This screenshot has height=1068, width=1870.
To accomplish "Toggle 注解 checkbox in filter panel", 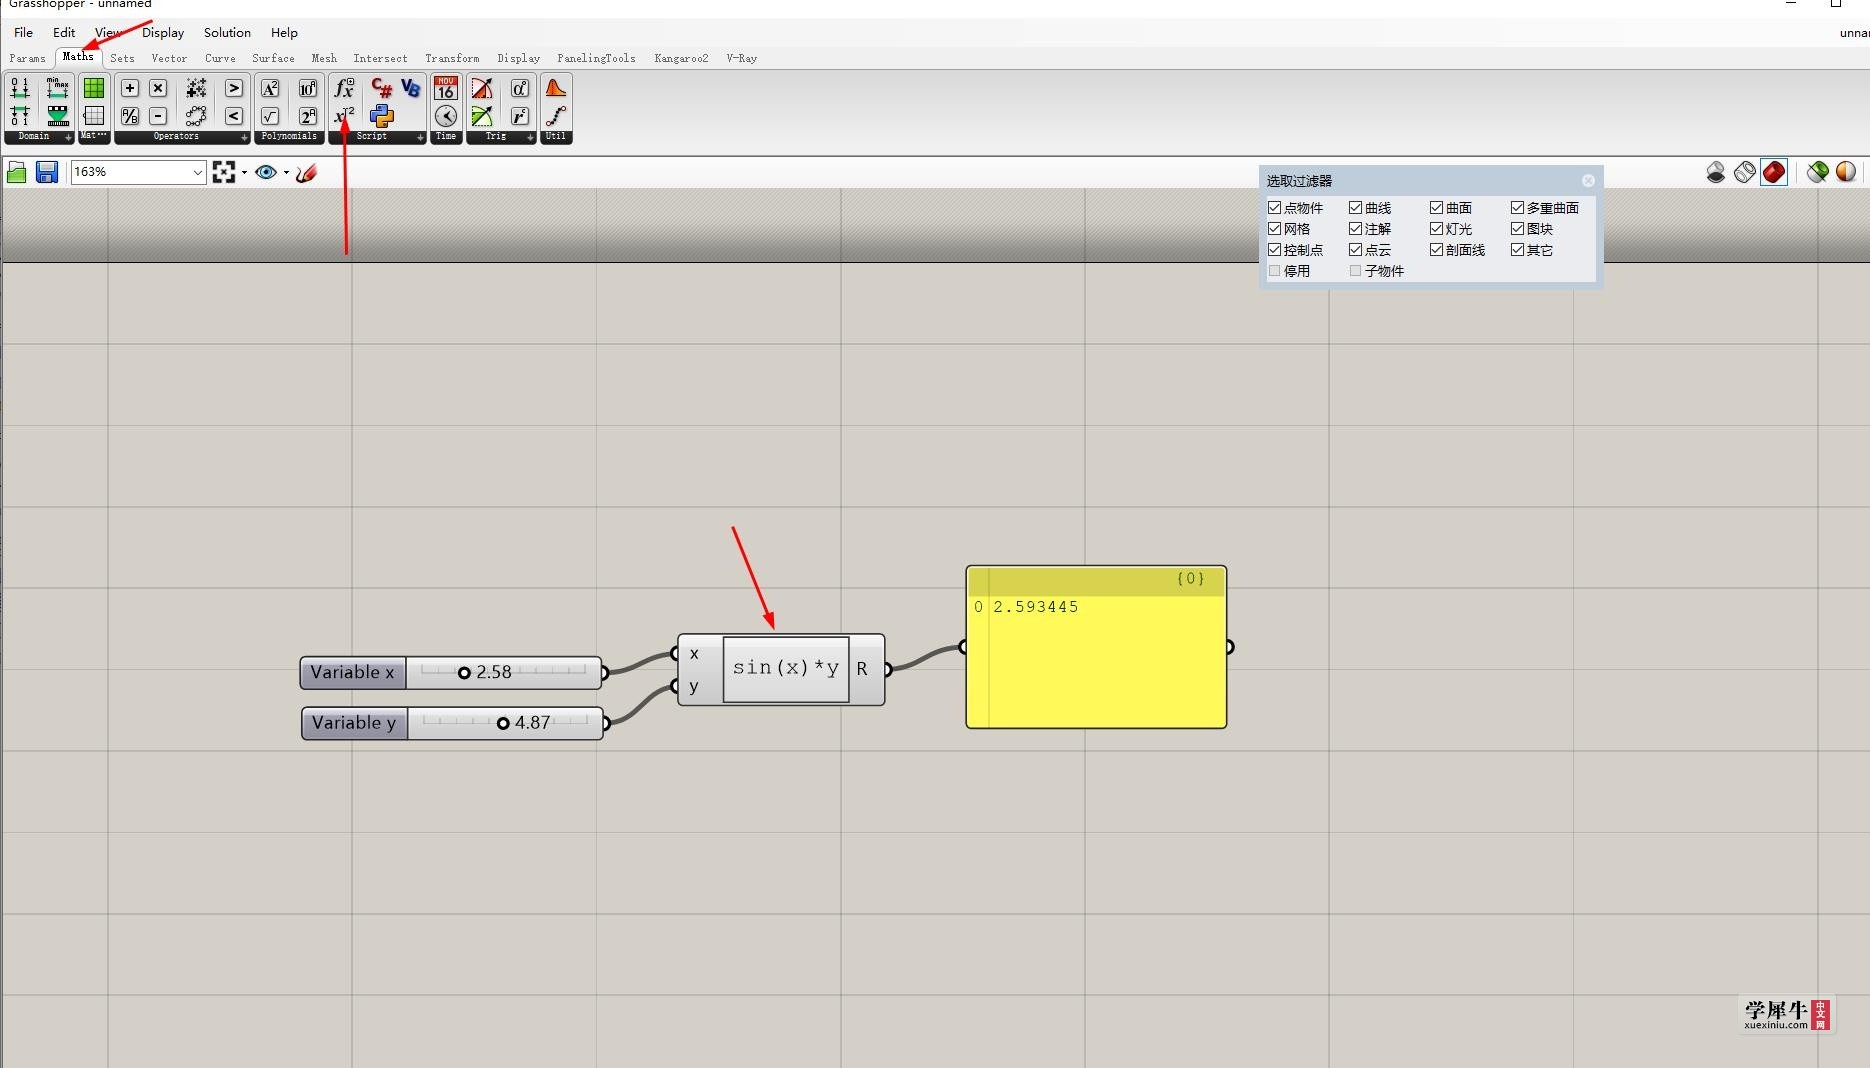I will click(x=1355, y=229).
